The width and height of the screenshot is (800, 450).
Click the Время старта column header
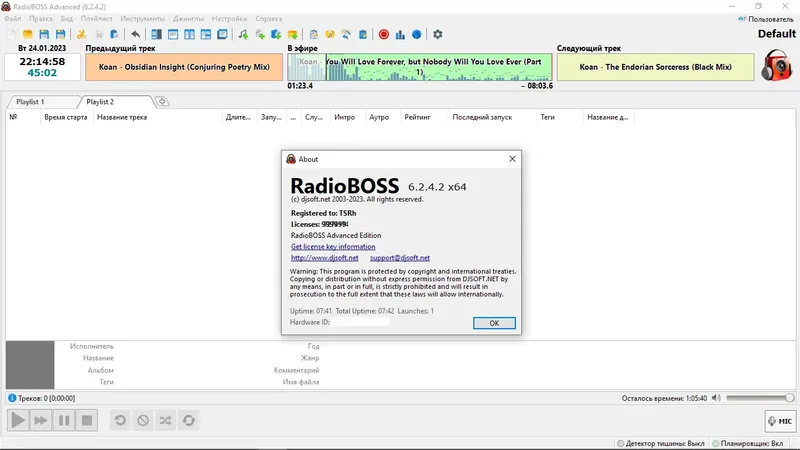point(65,117)
